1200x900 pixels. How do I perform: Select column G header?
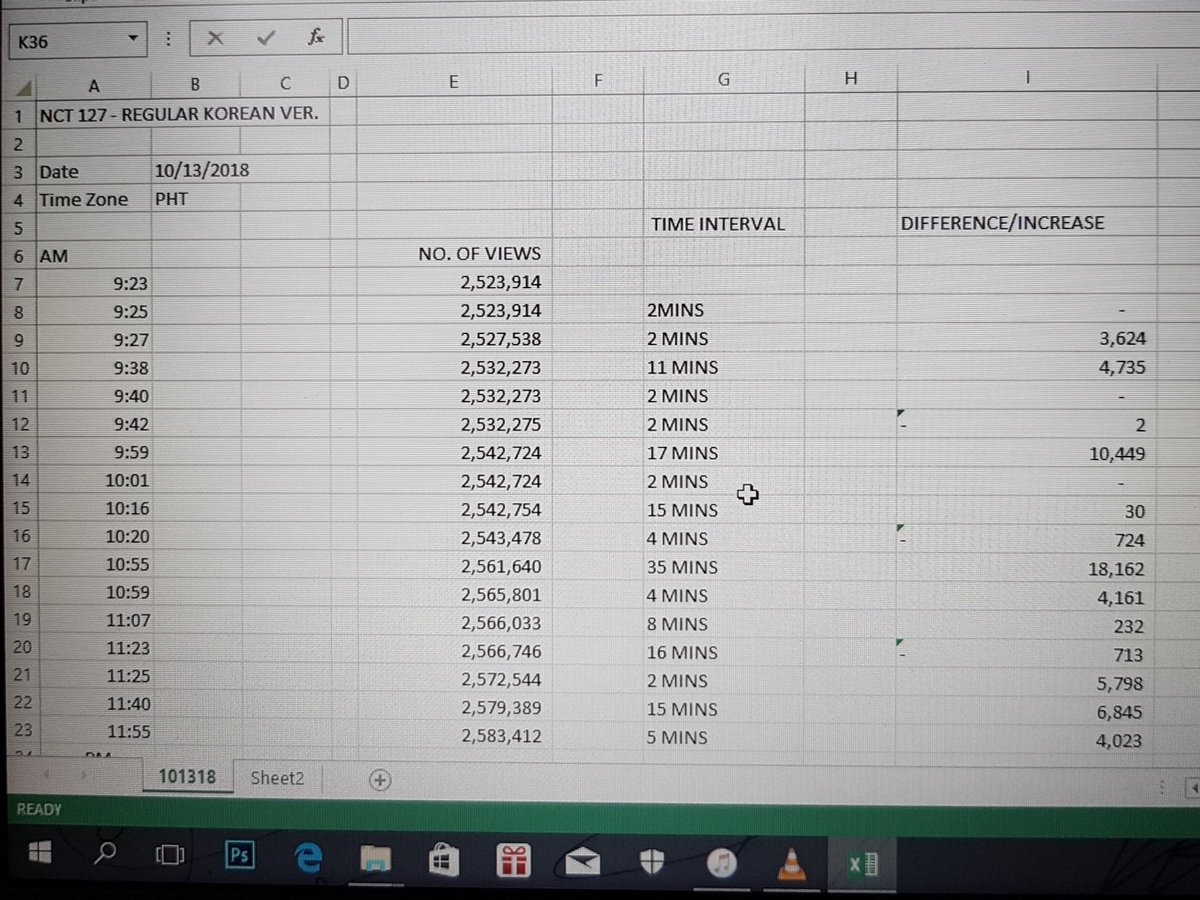[x=724, y=80]
